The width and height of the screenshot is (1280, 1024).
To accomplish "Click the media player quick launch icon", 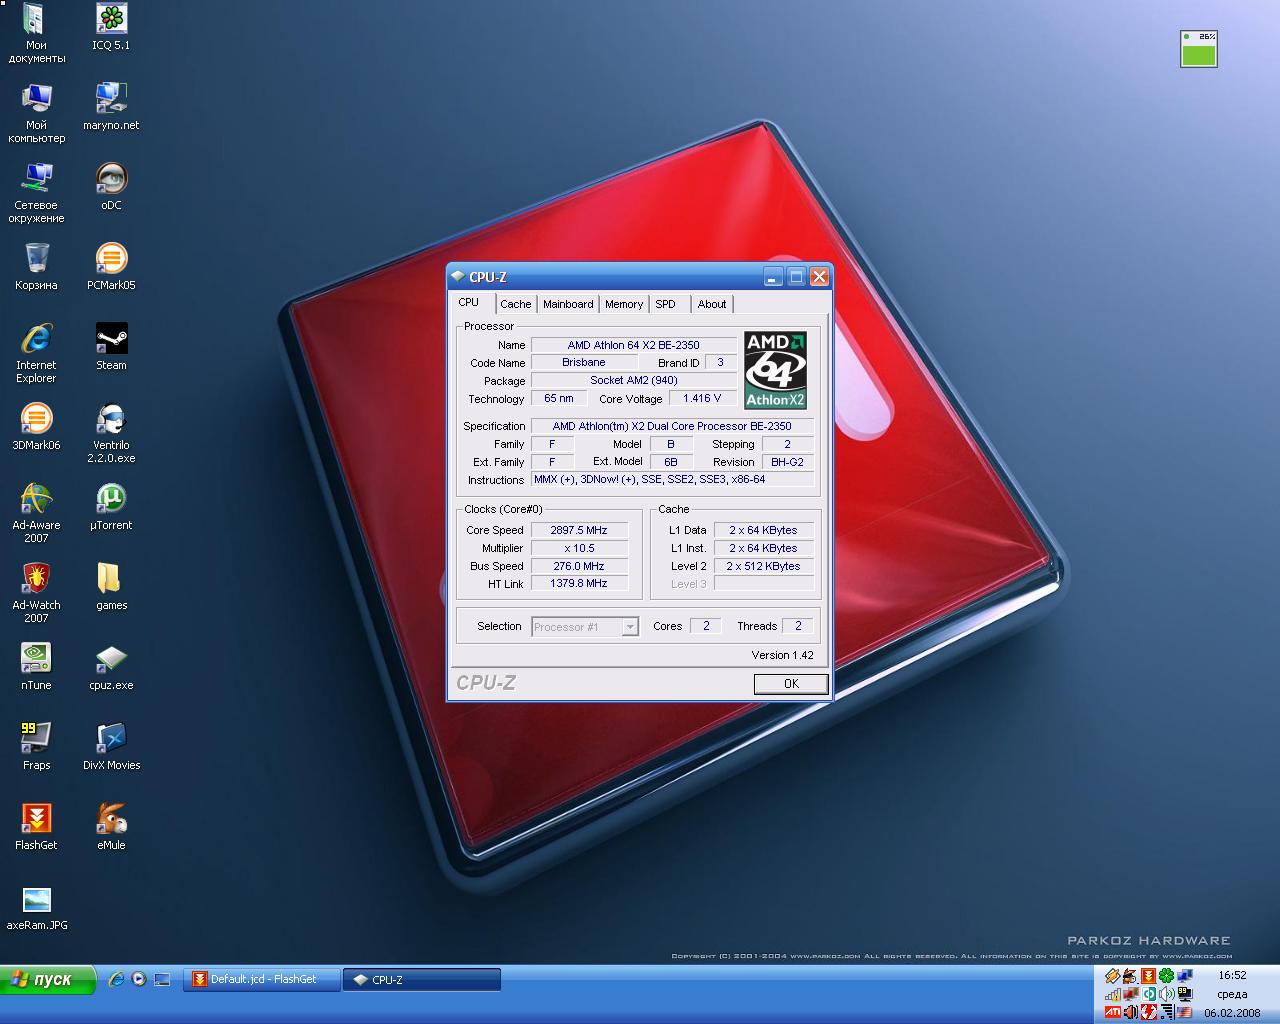I will pos(139,980).
